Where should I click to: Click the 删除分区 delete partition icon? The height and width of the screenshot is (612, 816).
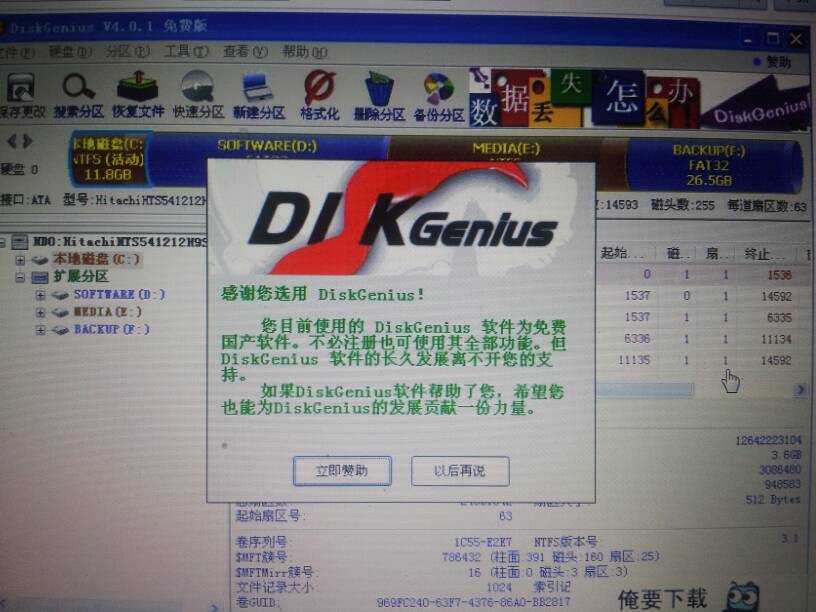[x=379, y=98]
